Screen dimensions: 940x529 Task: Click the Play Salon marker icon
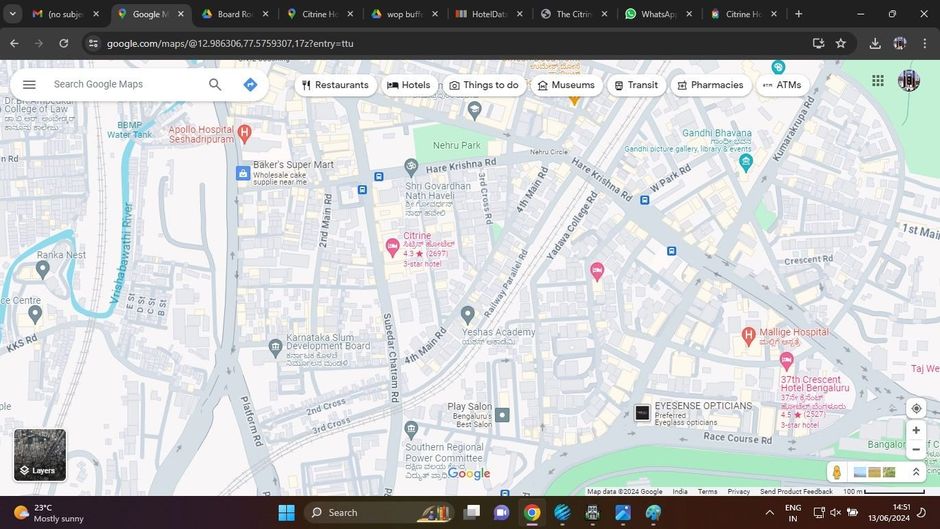coord(502,414)
